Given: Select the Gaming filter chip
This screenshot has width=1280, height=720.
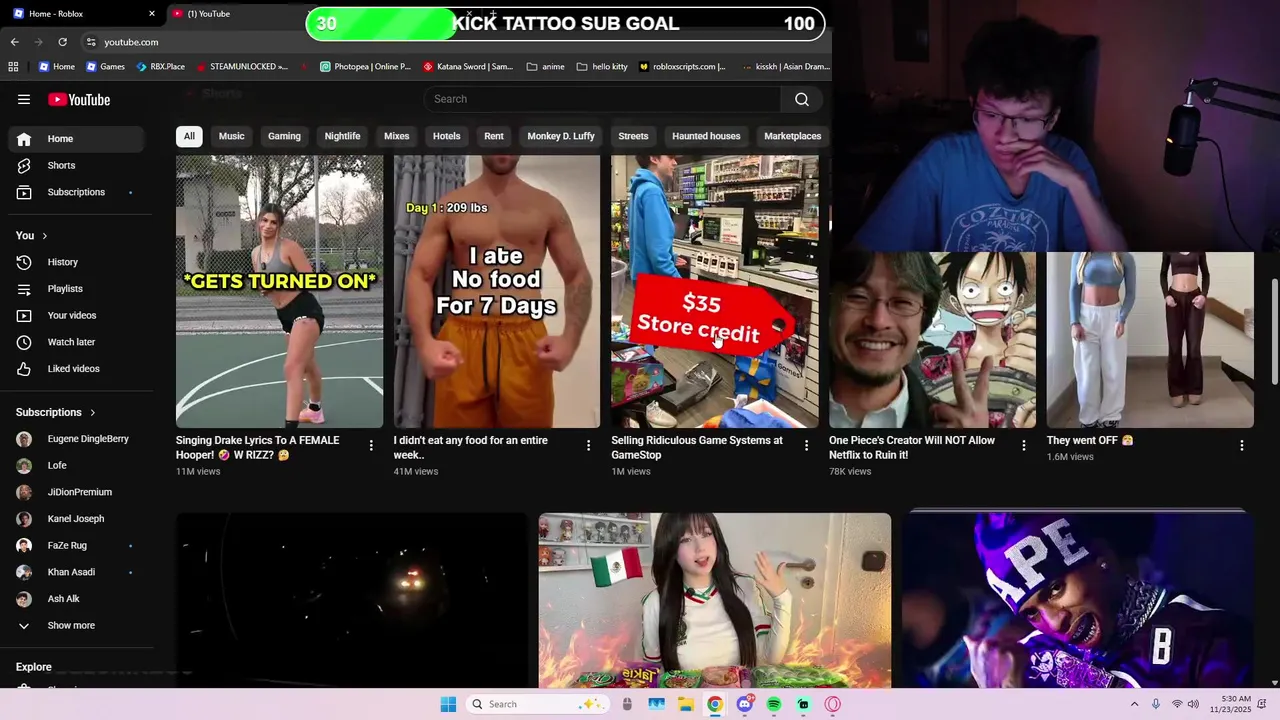Looking at the screenshot, I should point(284,136).
